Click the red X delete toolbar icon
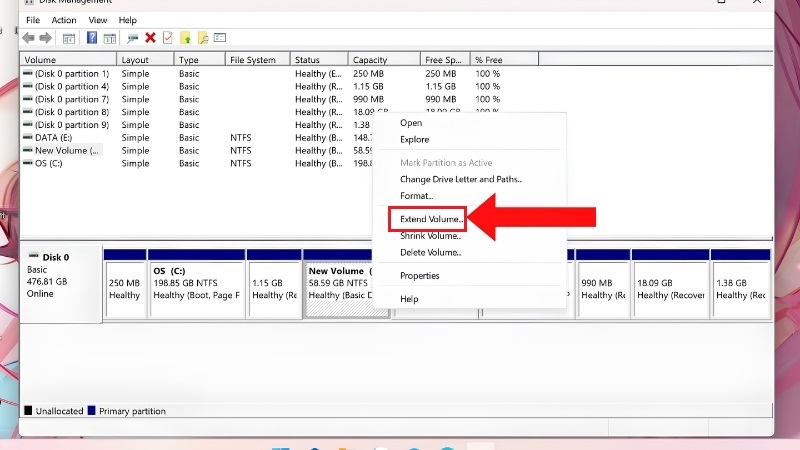This screenshot has height=450, width=800. (x=150, y=38)
